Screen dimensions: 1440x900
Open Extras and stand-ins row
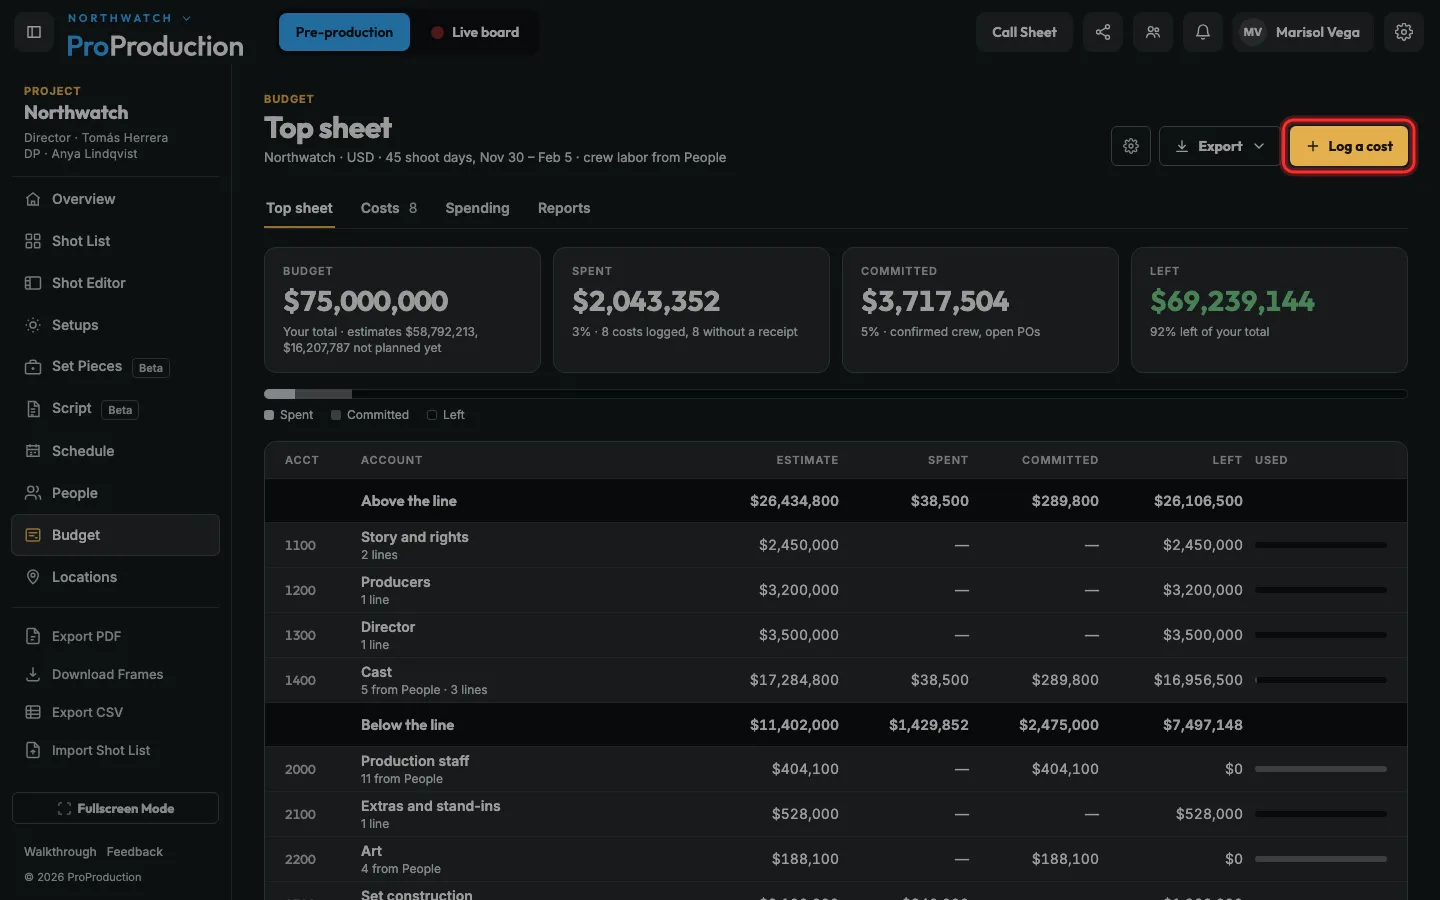tap(835, 814)
